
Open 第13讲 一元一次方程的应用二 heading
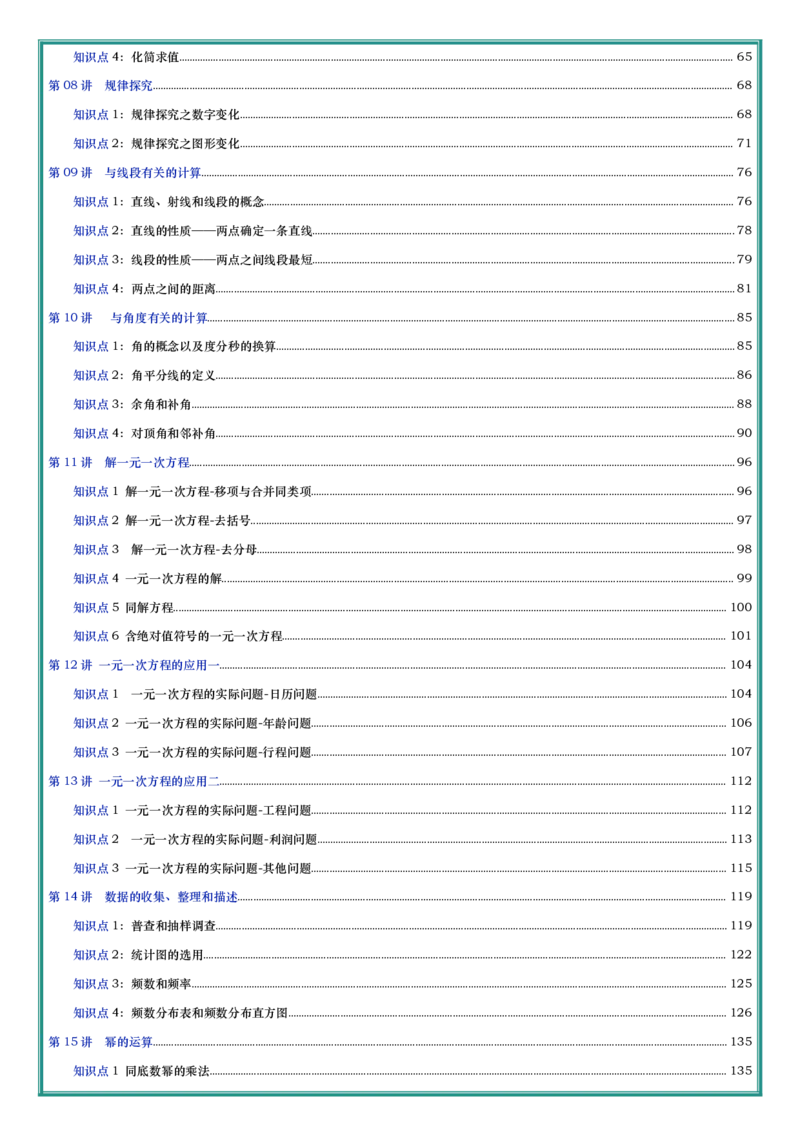coord(400,781)
